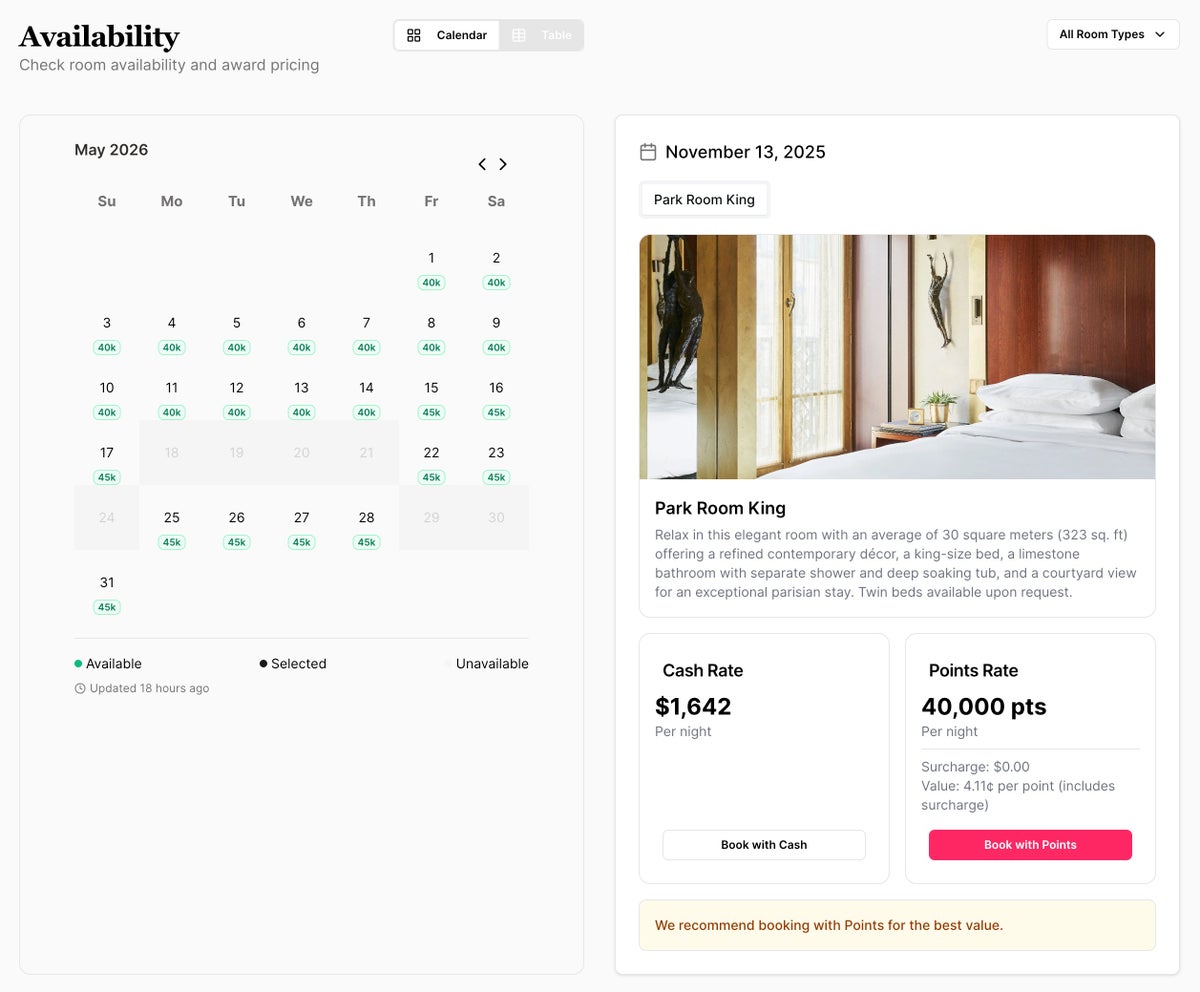The image size is (1200, 992).
Task: Go to the previous month with the left chevron
Action: [x=481, y=164]
